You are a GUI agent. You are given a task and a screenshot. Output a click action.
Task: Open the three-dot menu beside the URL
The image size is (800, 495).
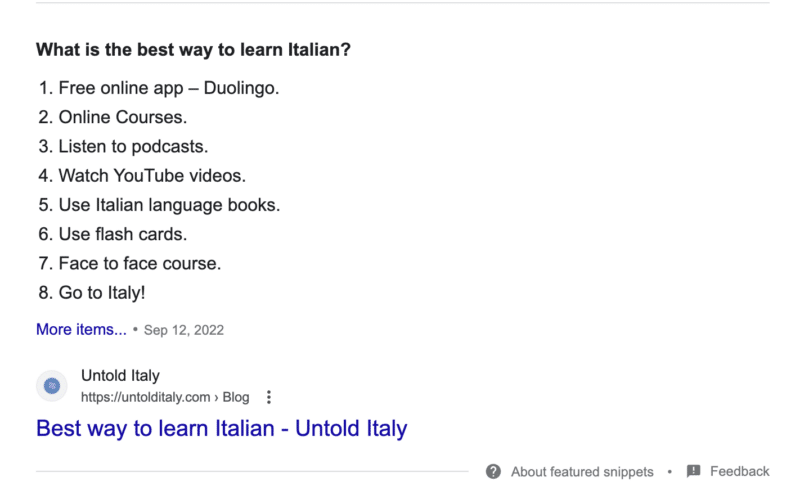(x=268, y=397)
